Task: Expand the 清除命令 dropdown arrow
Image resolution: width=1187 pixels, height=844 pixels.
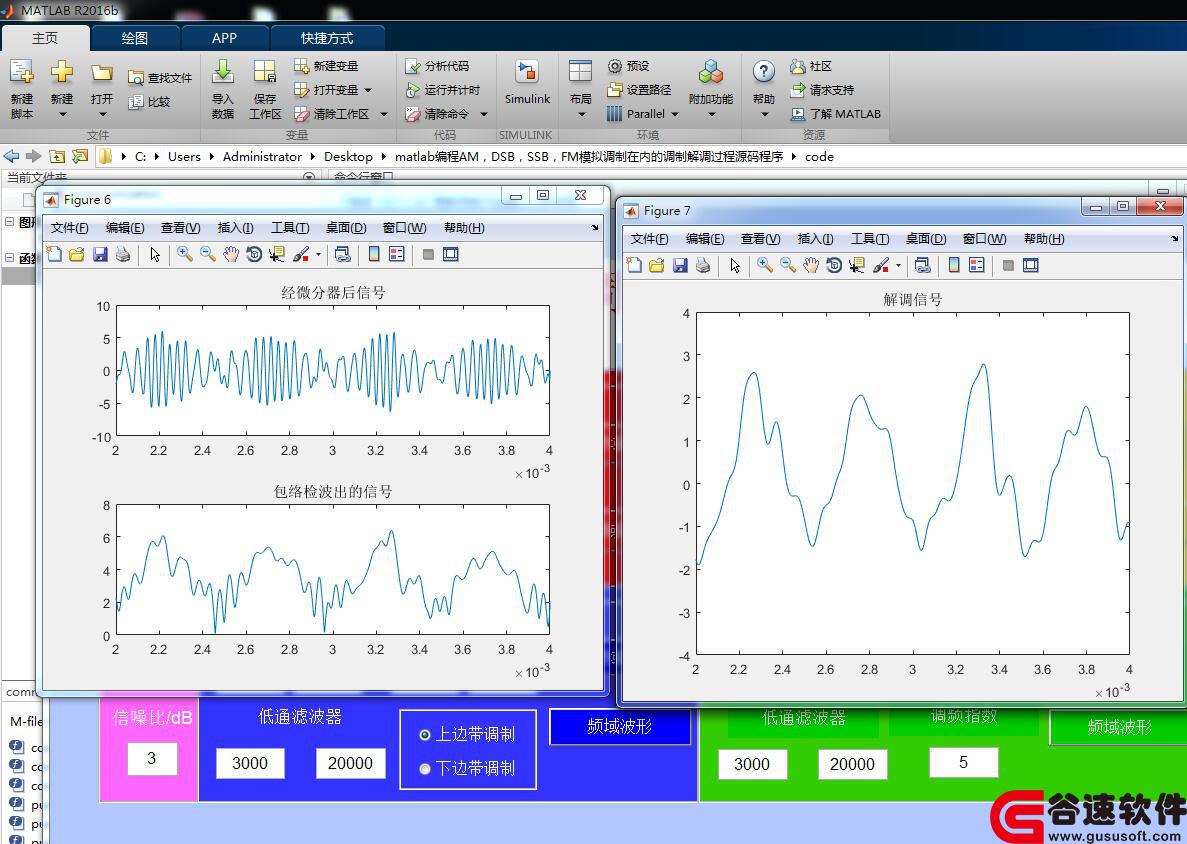Action: 484,114
